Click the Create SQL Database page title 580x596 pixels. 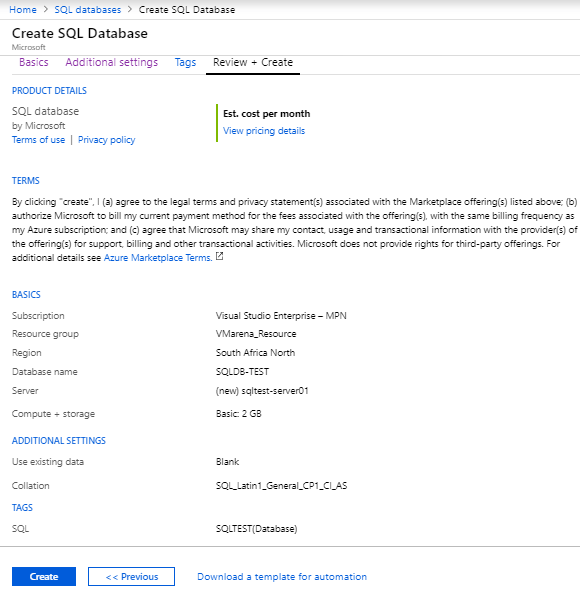tap(80, 33)
